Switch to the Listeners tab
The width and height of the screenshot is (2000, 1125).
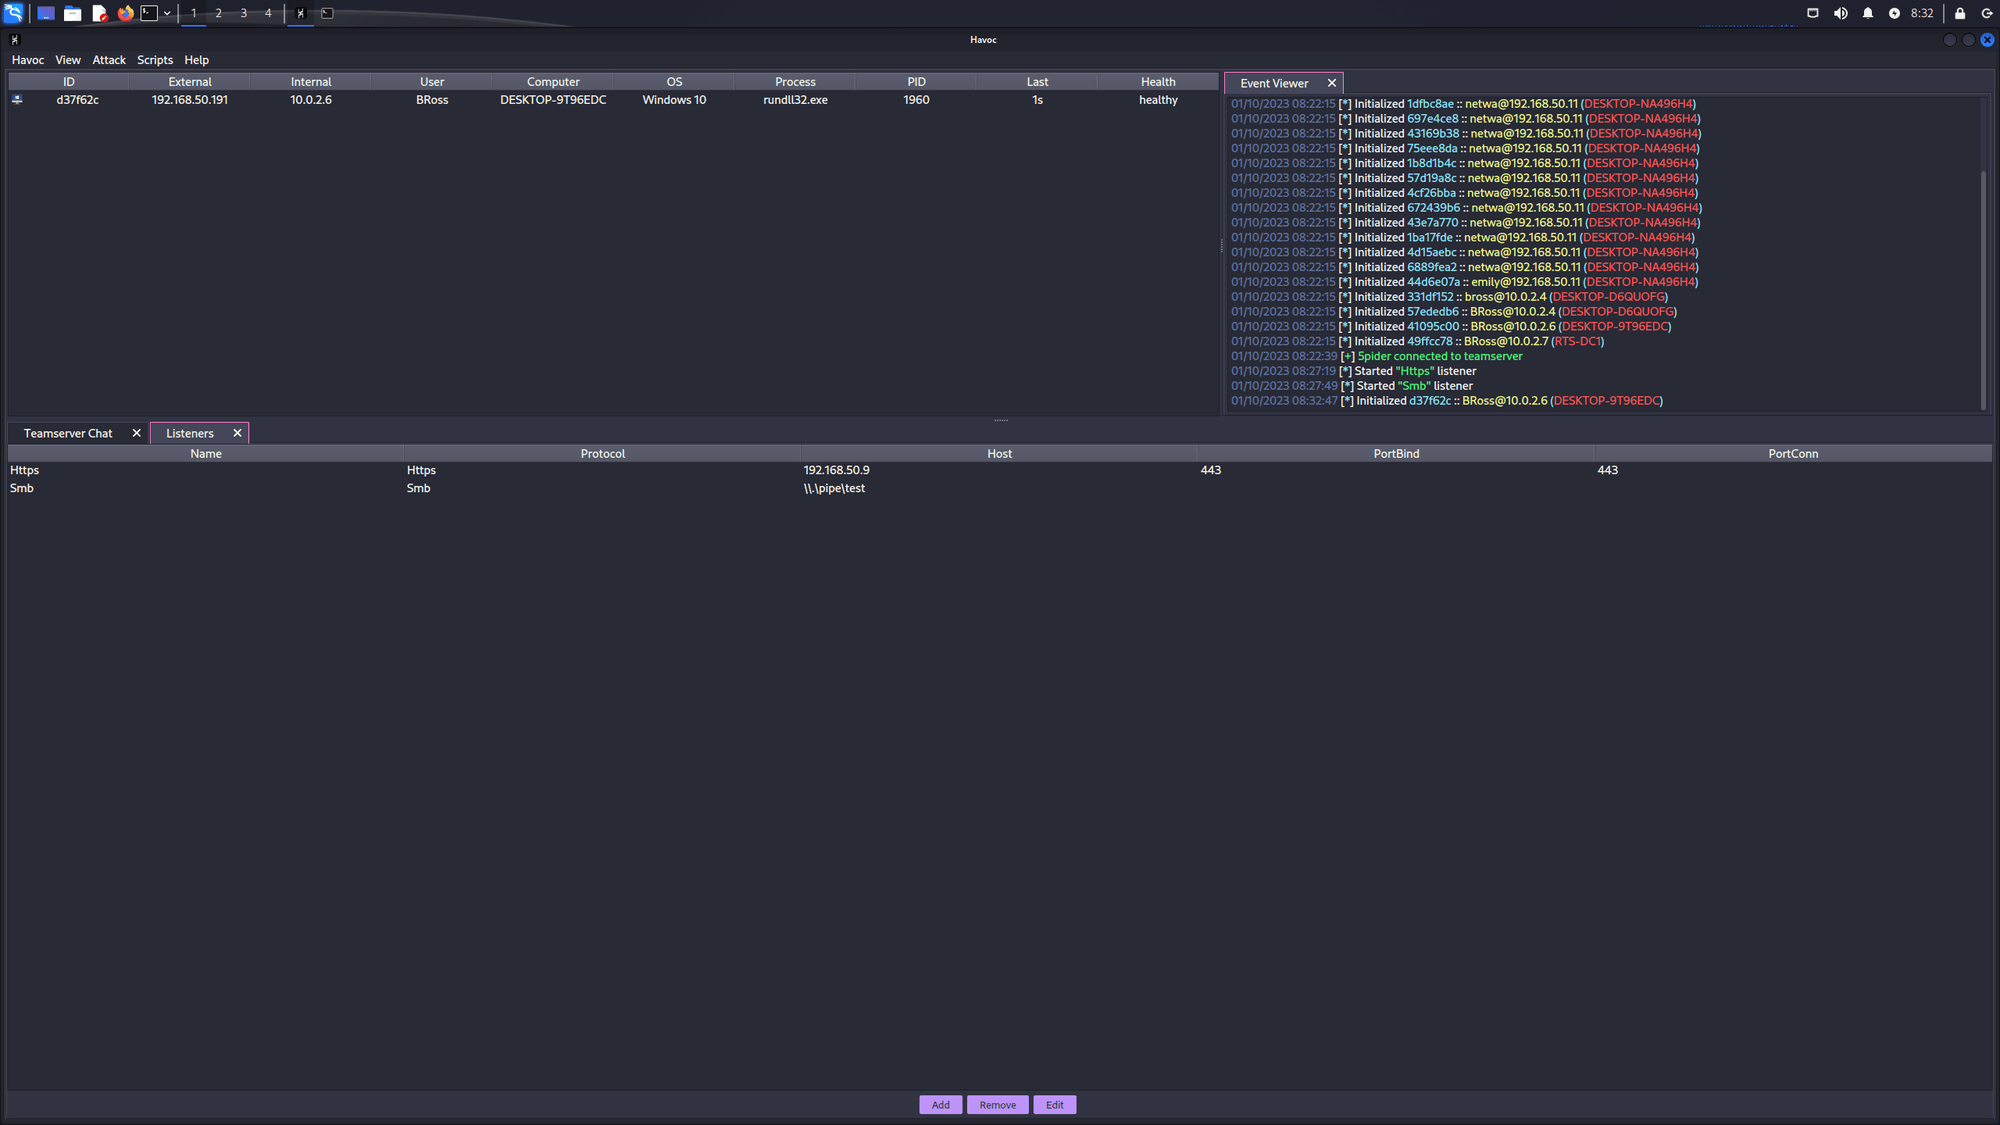pos(190,433)
